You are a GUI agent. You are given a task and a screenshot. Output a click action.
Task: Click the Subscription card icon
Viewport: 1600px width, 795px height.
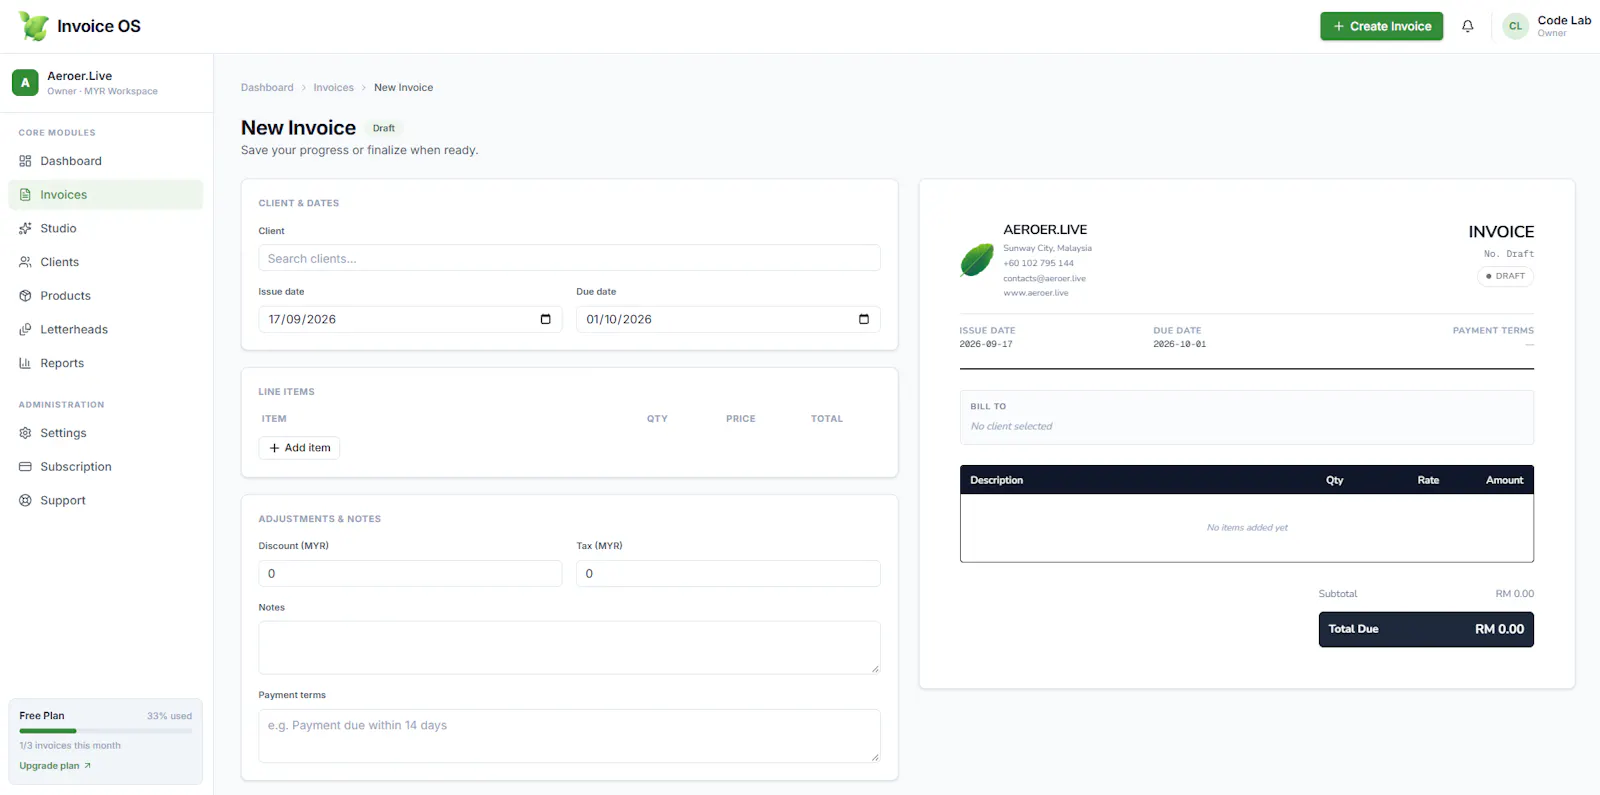pos(25,467)
